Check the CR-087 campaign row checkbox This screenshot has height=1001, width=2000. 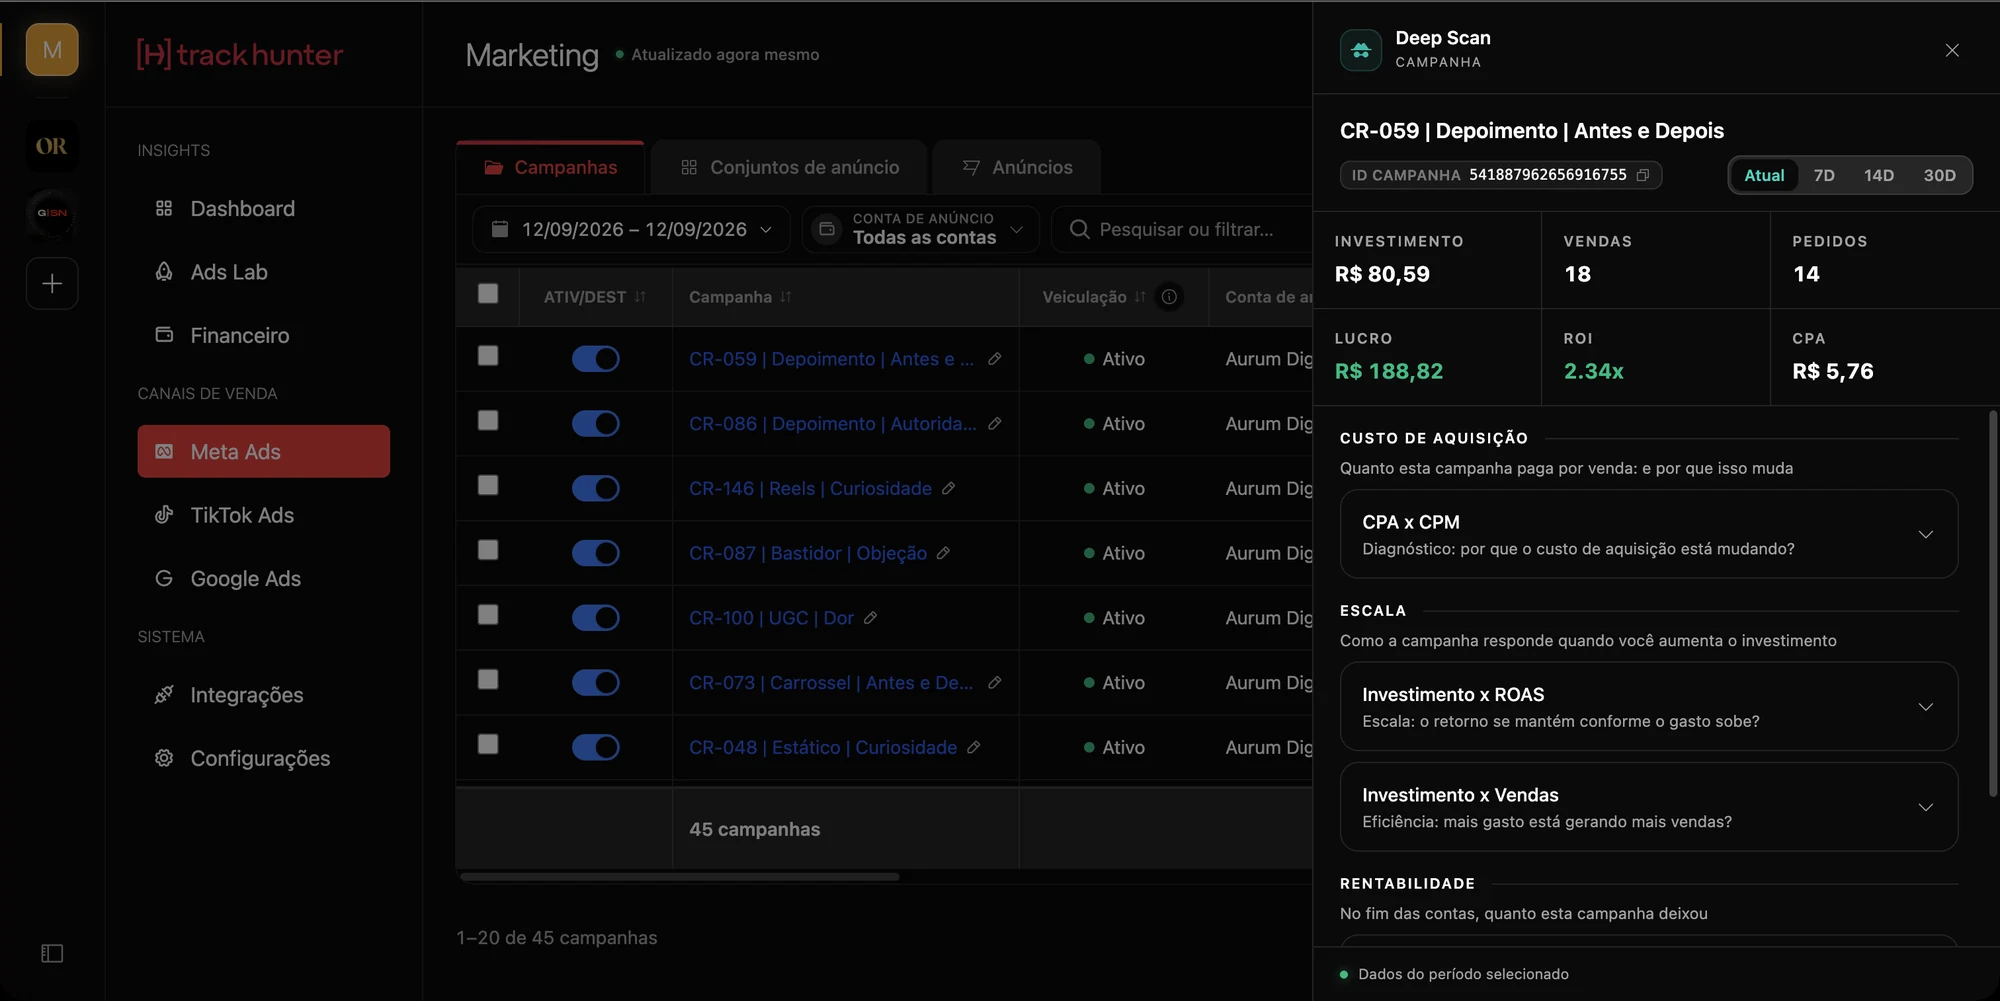pyautogui.click(x=488, y=550)
